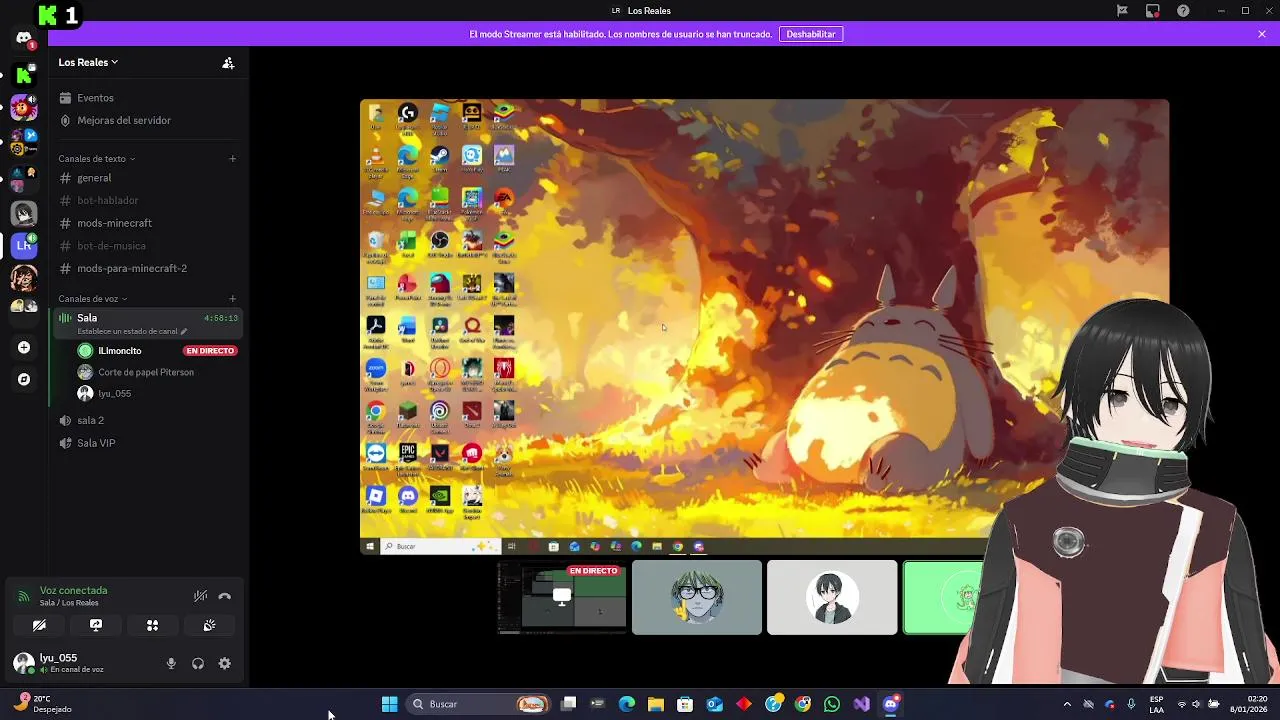This screenshot has width=1280, height=720.
Task: Switch ESP LAA input language
Action: 1156,704
